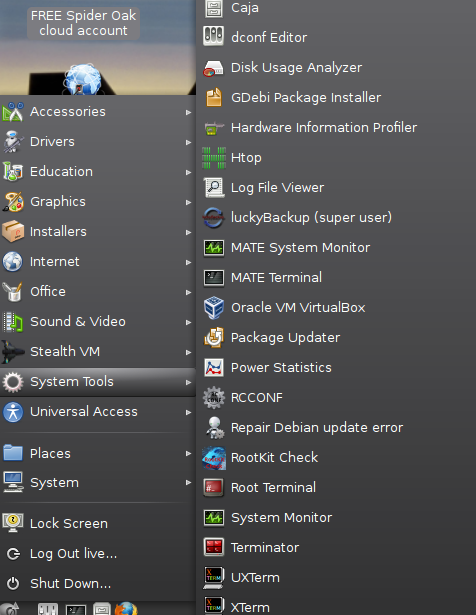476x615 pixels.
Task: Click the luckyBackup sync icon
Action: [x=214, y=218]
